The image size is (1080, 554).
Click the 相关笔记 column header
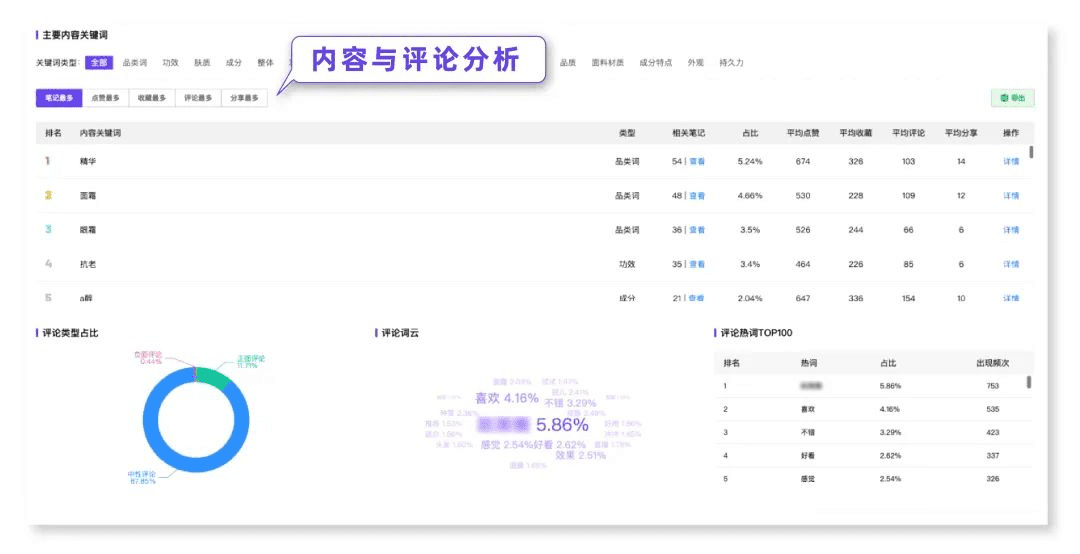(x=689, y=133)
